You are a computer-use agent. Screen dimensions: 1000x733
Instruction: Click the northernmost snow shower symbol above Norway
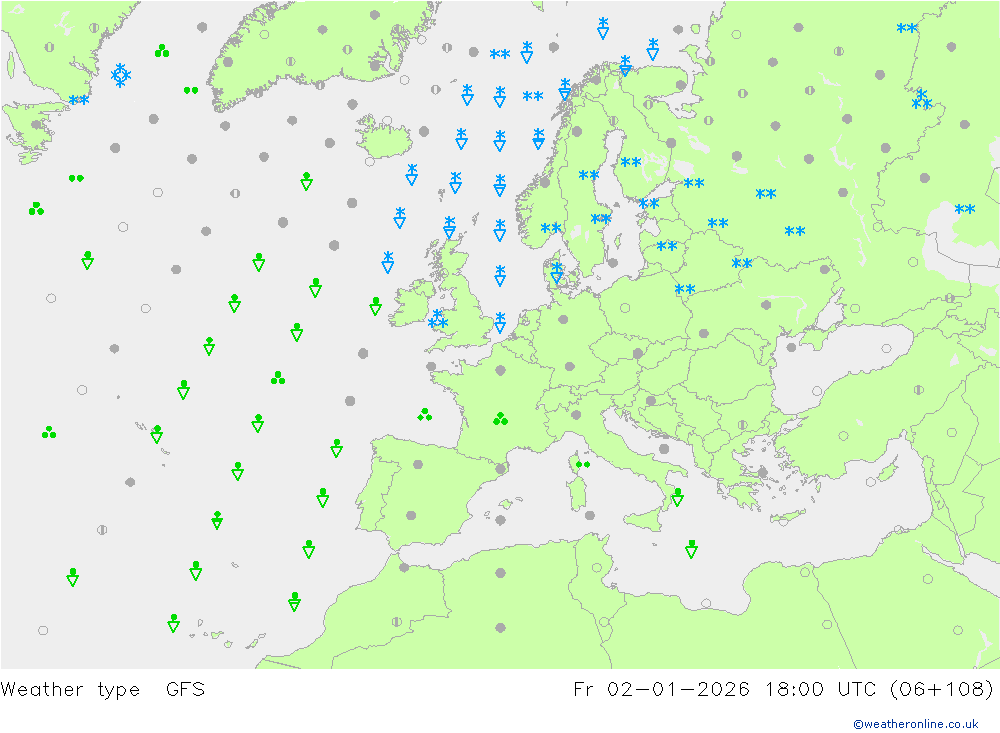coord(603,28)
